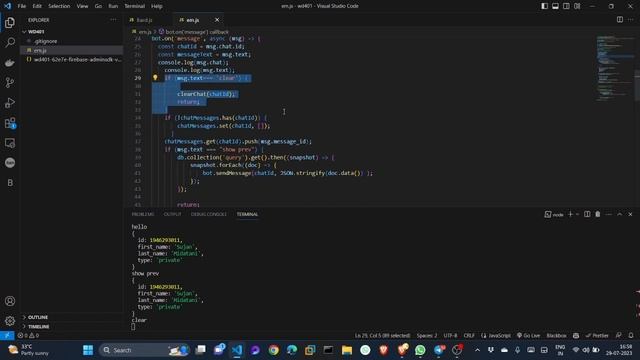The width and height of the screenshot is (640, 360).
Task: Click the code minimap
Action: [614, 68]
